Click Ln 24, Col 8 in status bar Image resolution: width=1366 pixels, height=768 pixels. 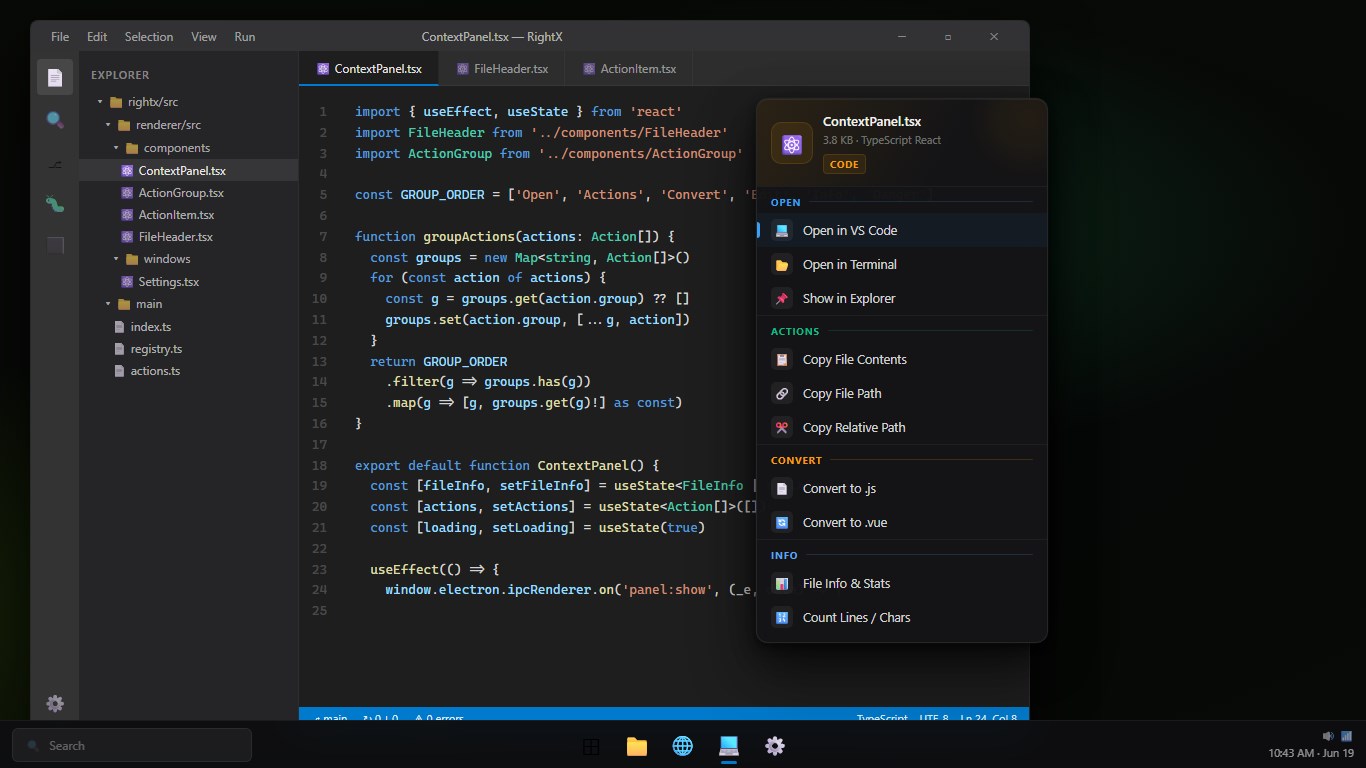989,718
